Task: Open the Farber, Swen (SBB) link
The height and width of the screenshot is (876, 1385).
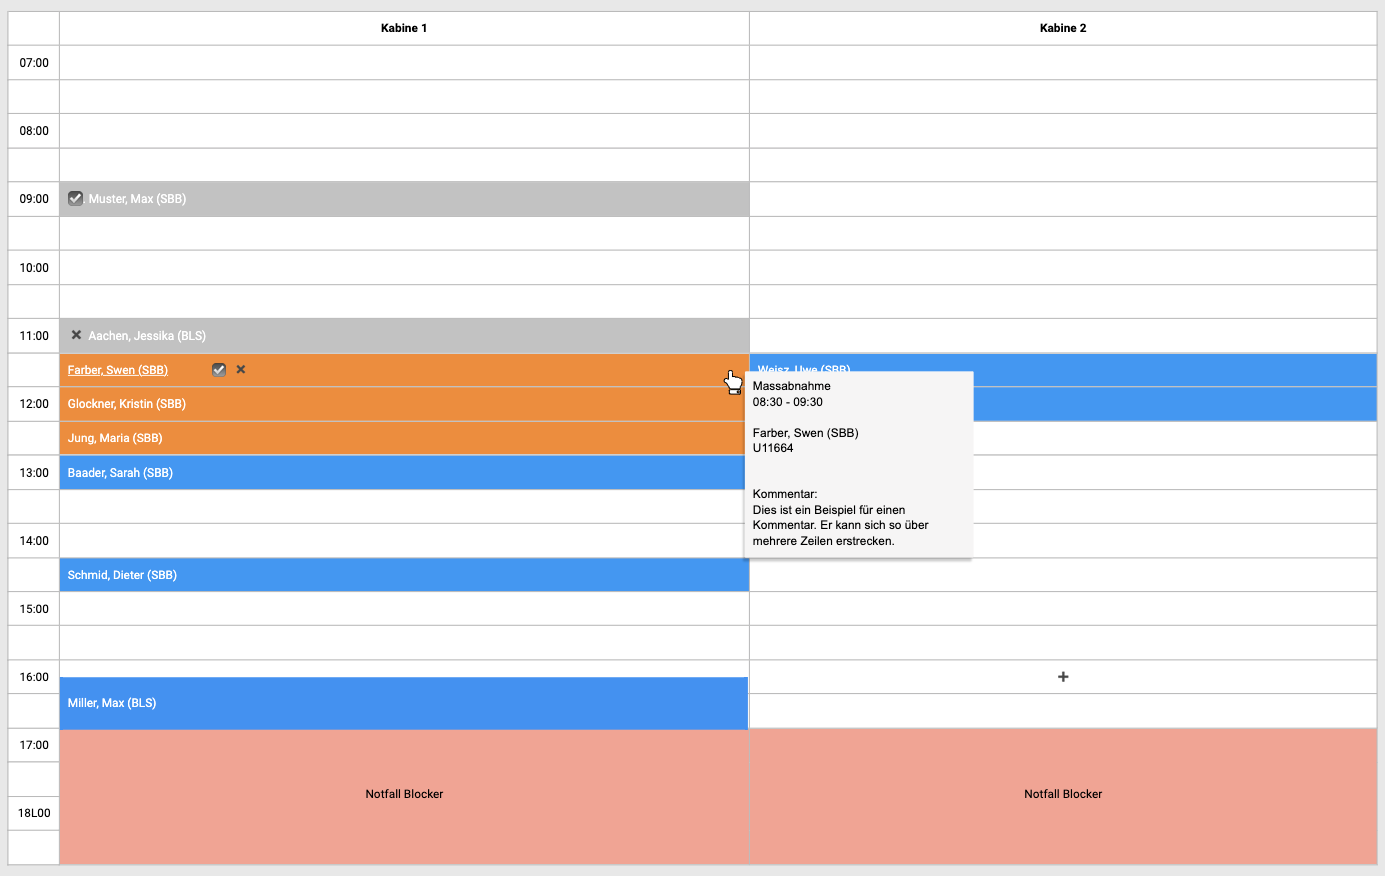Action: [118, 370]
